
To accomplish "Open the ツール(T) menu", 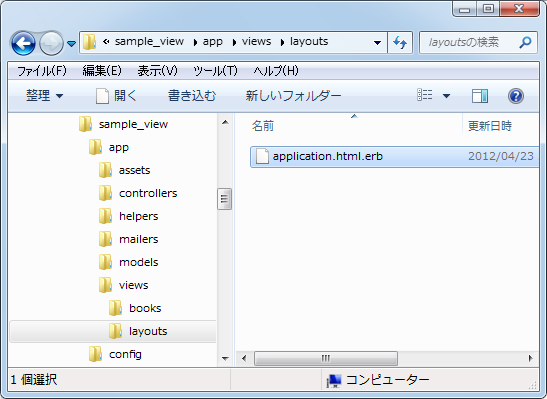I will pyautogui.click(x=215, y=71).
